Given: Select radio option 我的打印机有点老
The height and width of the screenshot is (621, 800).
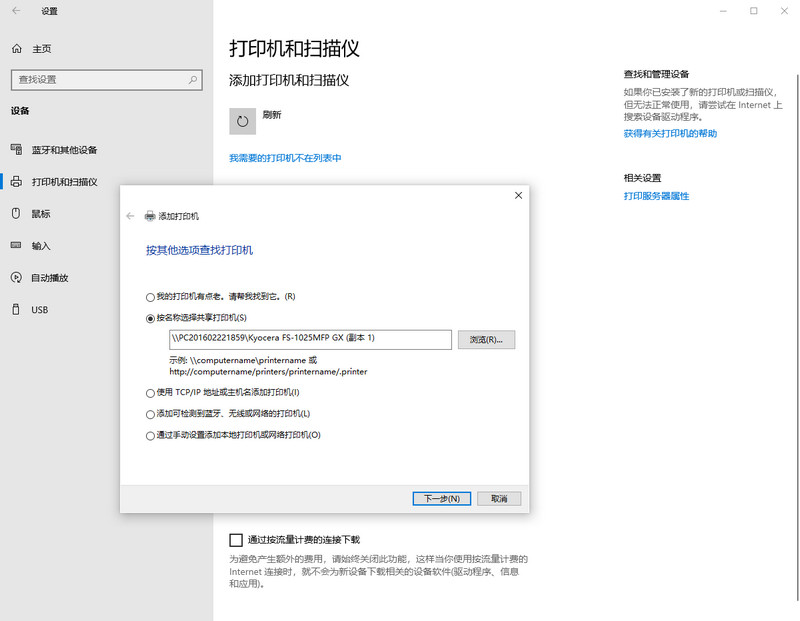Looking at the screenshot, I should click(x=150, y=297).
